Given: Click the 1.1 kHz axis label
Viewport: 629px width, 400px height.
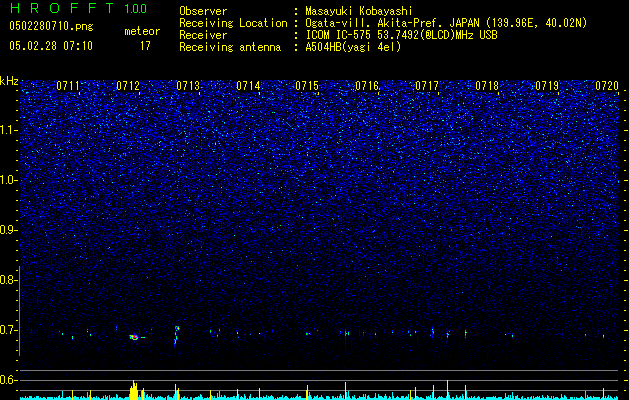Looking at the screenshot, I should point(9,130).
